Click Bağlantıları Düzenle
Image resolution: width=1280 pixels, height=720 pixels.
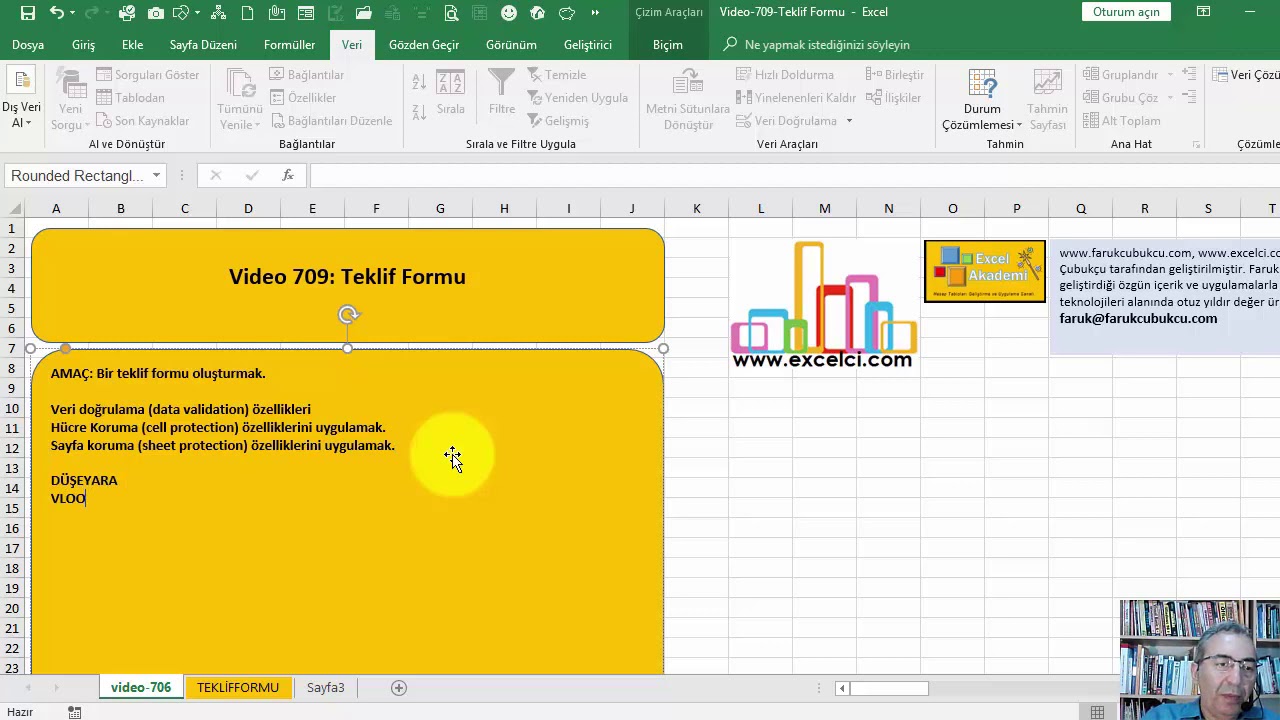(x=331, y=121)
